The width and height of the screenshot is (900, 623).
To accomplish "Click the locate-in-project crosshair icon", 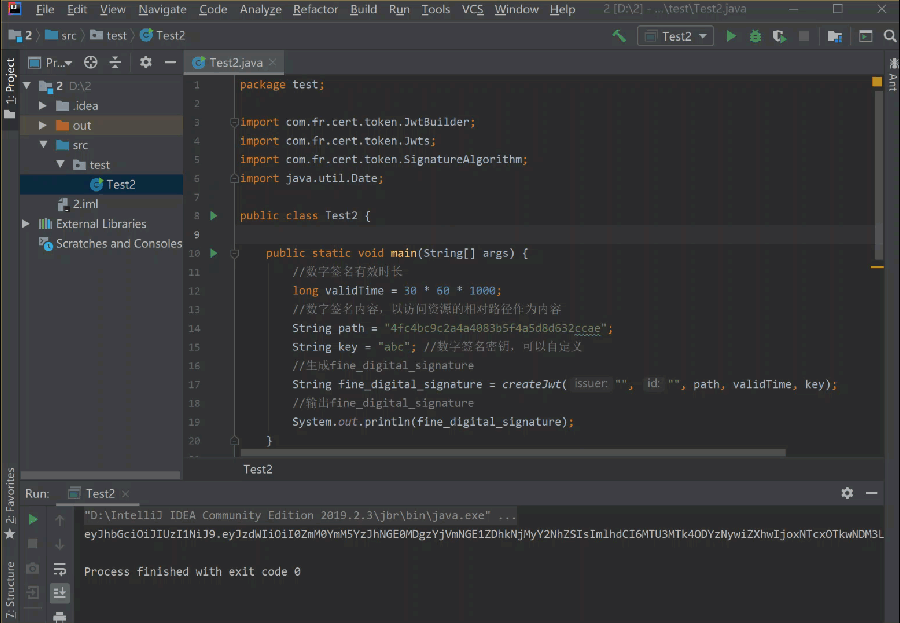I will pyautogui.click(x=92, y=63).
